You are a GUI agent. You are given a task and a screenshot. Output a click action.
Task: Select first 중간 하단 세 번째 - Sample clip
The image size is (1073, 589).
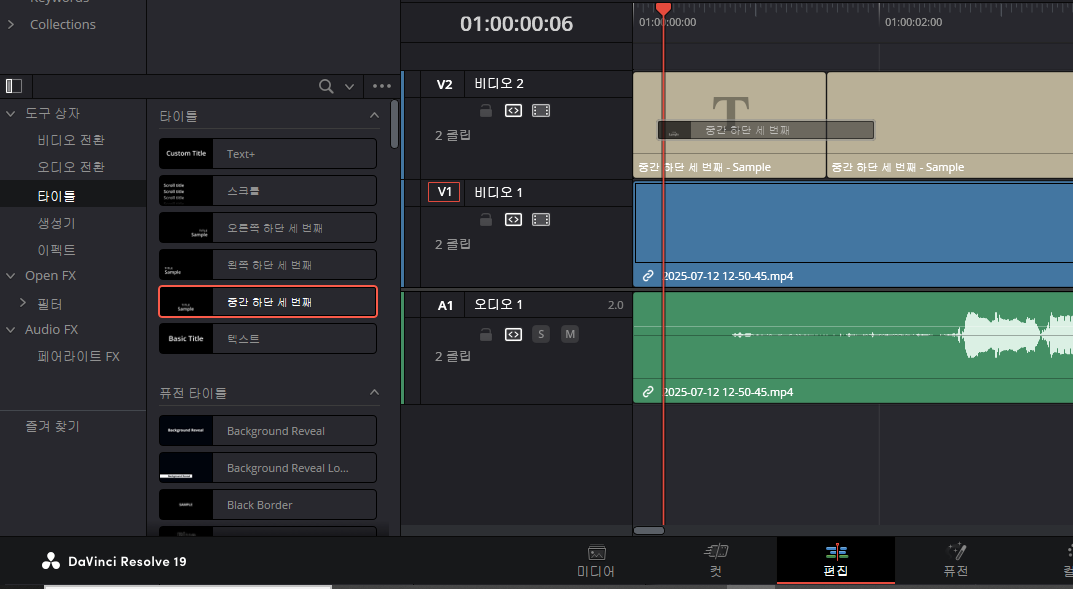pos(729,125)
